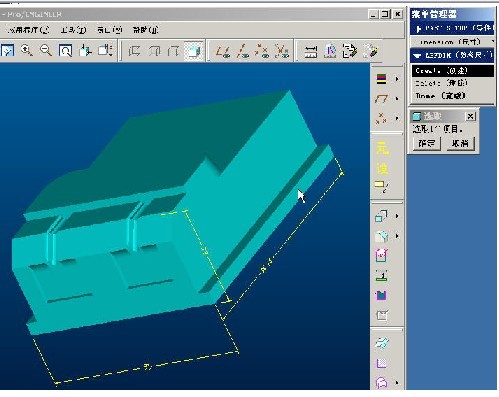Screen dimensions: 499x397
Task: Toggle datum points display
Action: click(x=262, y=51)
